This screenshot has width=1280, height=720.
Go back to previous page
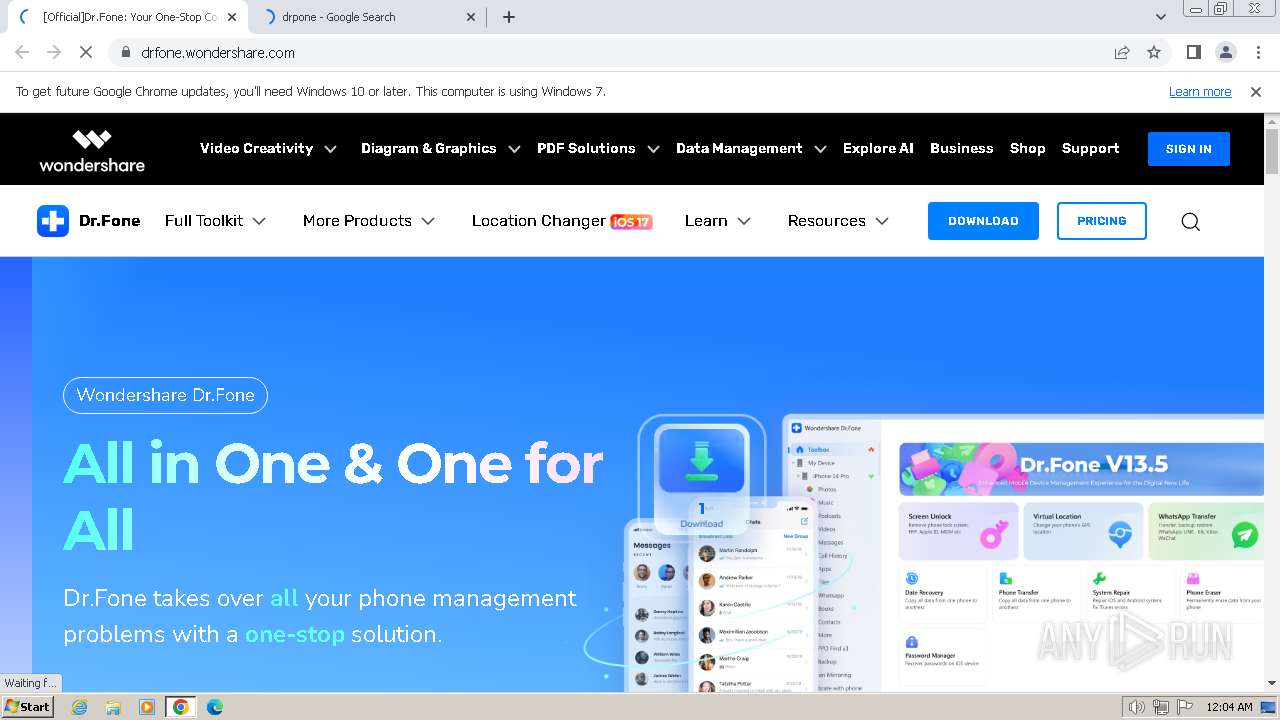pos(22,53)
